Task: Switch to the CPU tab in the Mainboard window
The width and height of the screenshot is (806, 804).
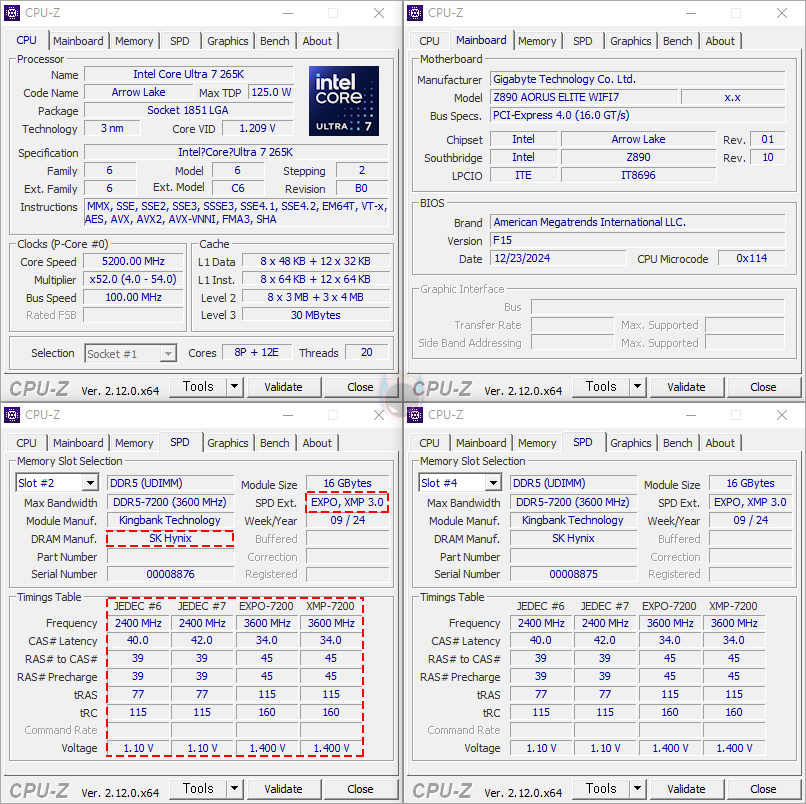Action: click(x=429, y=41)
